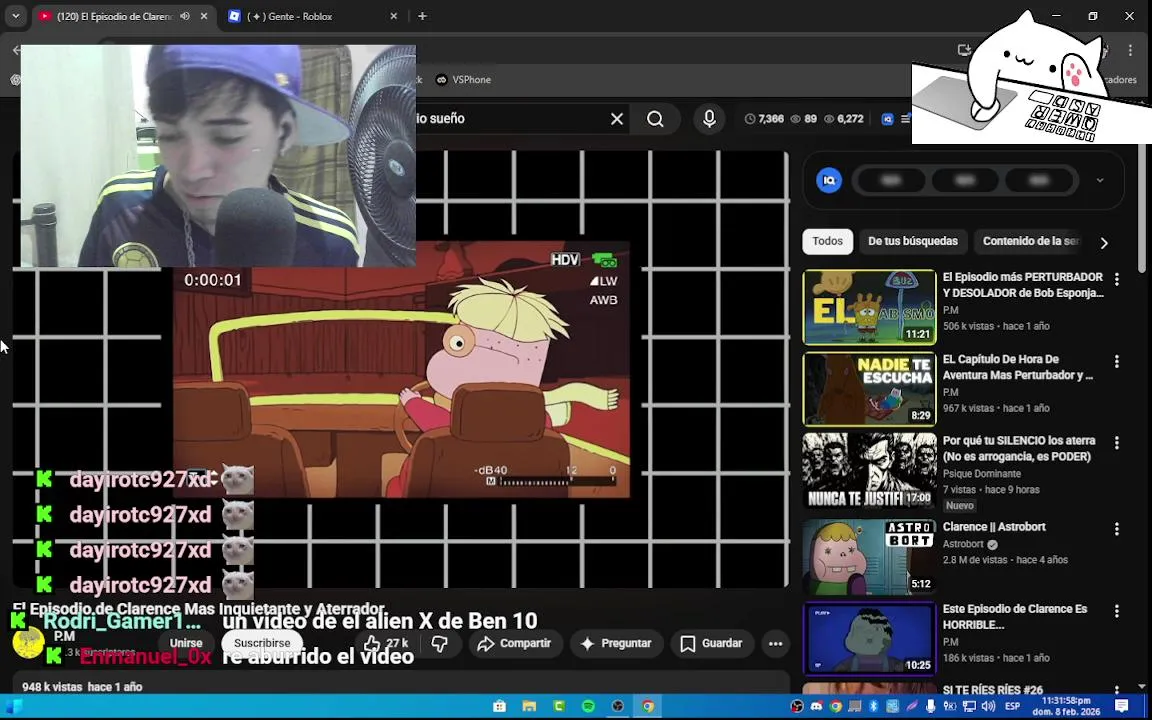Viewport: 1152px width, 720px height.
Task: Open options menu for Hora De Aventura video
Action: click(1117, 361)
